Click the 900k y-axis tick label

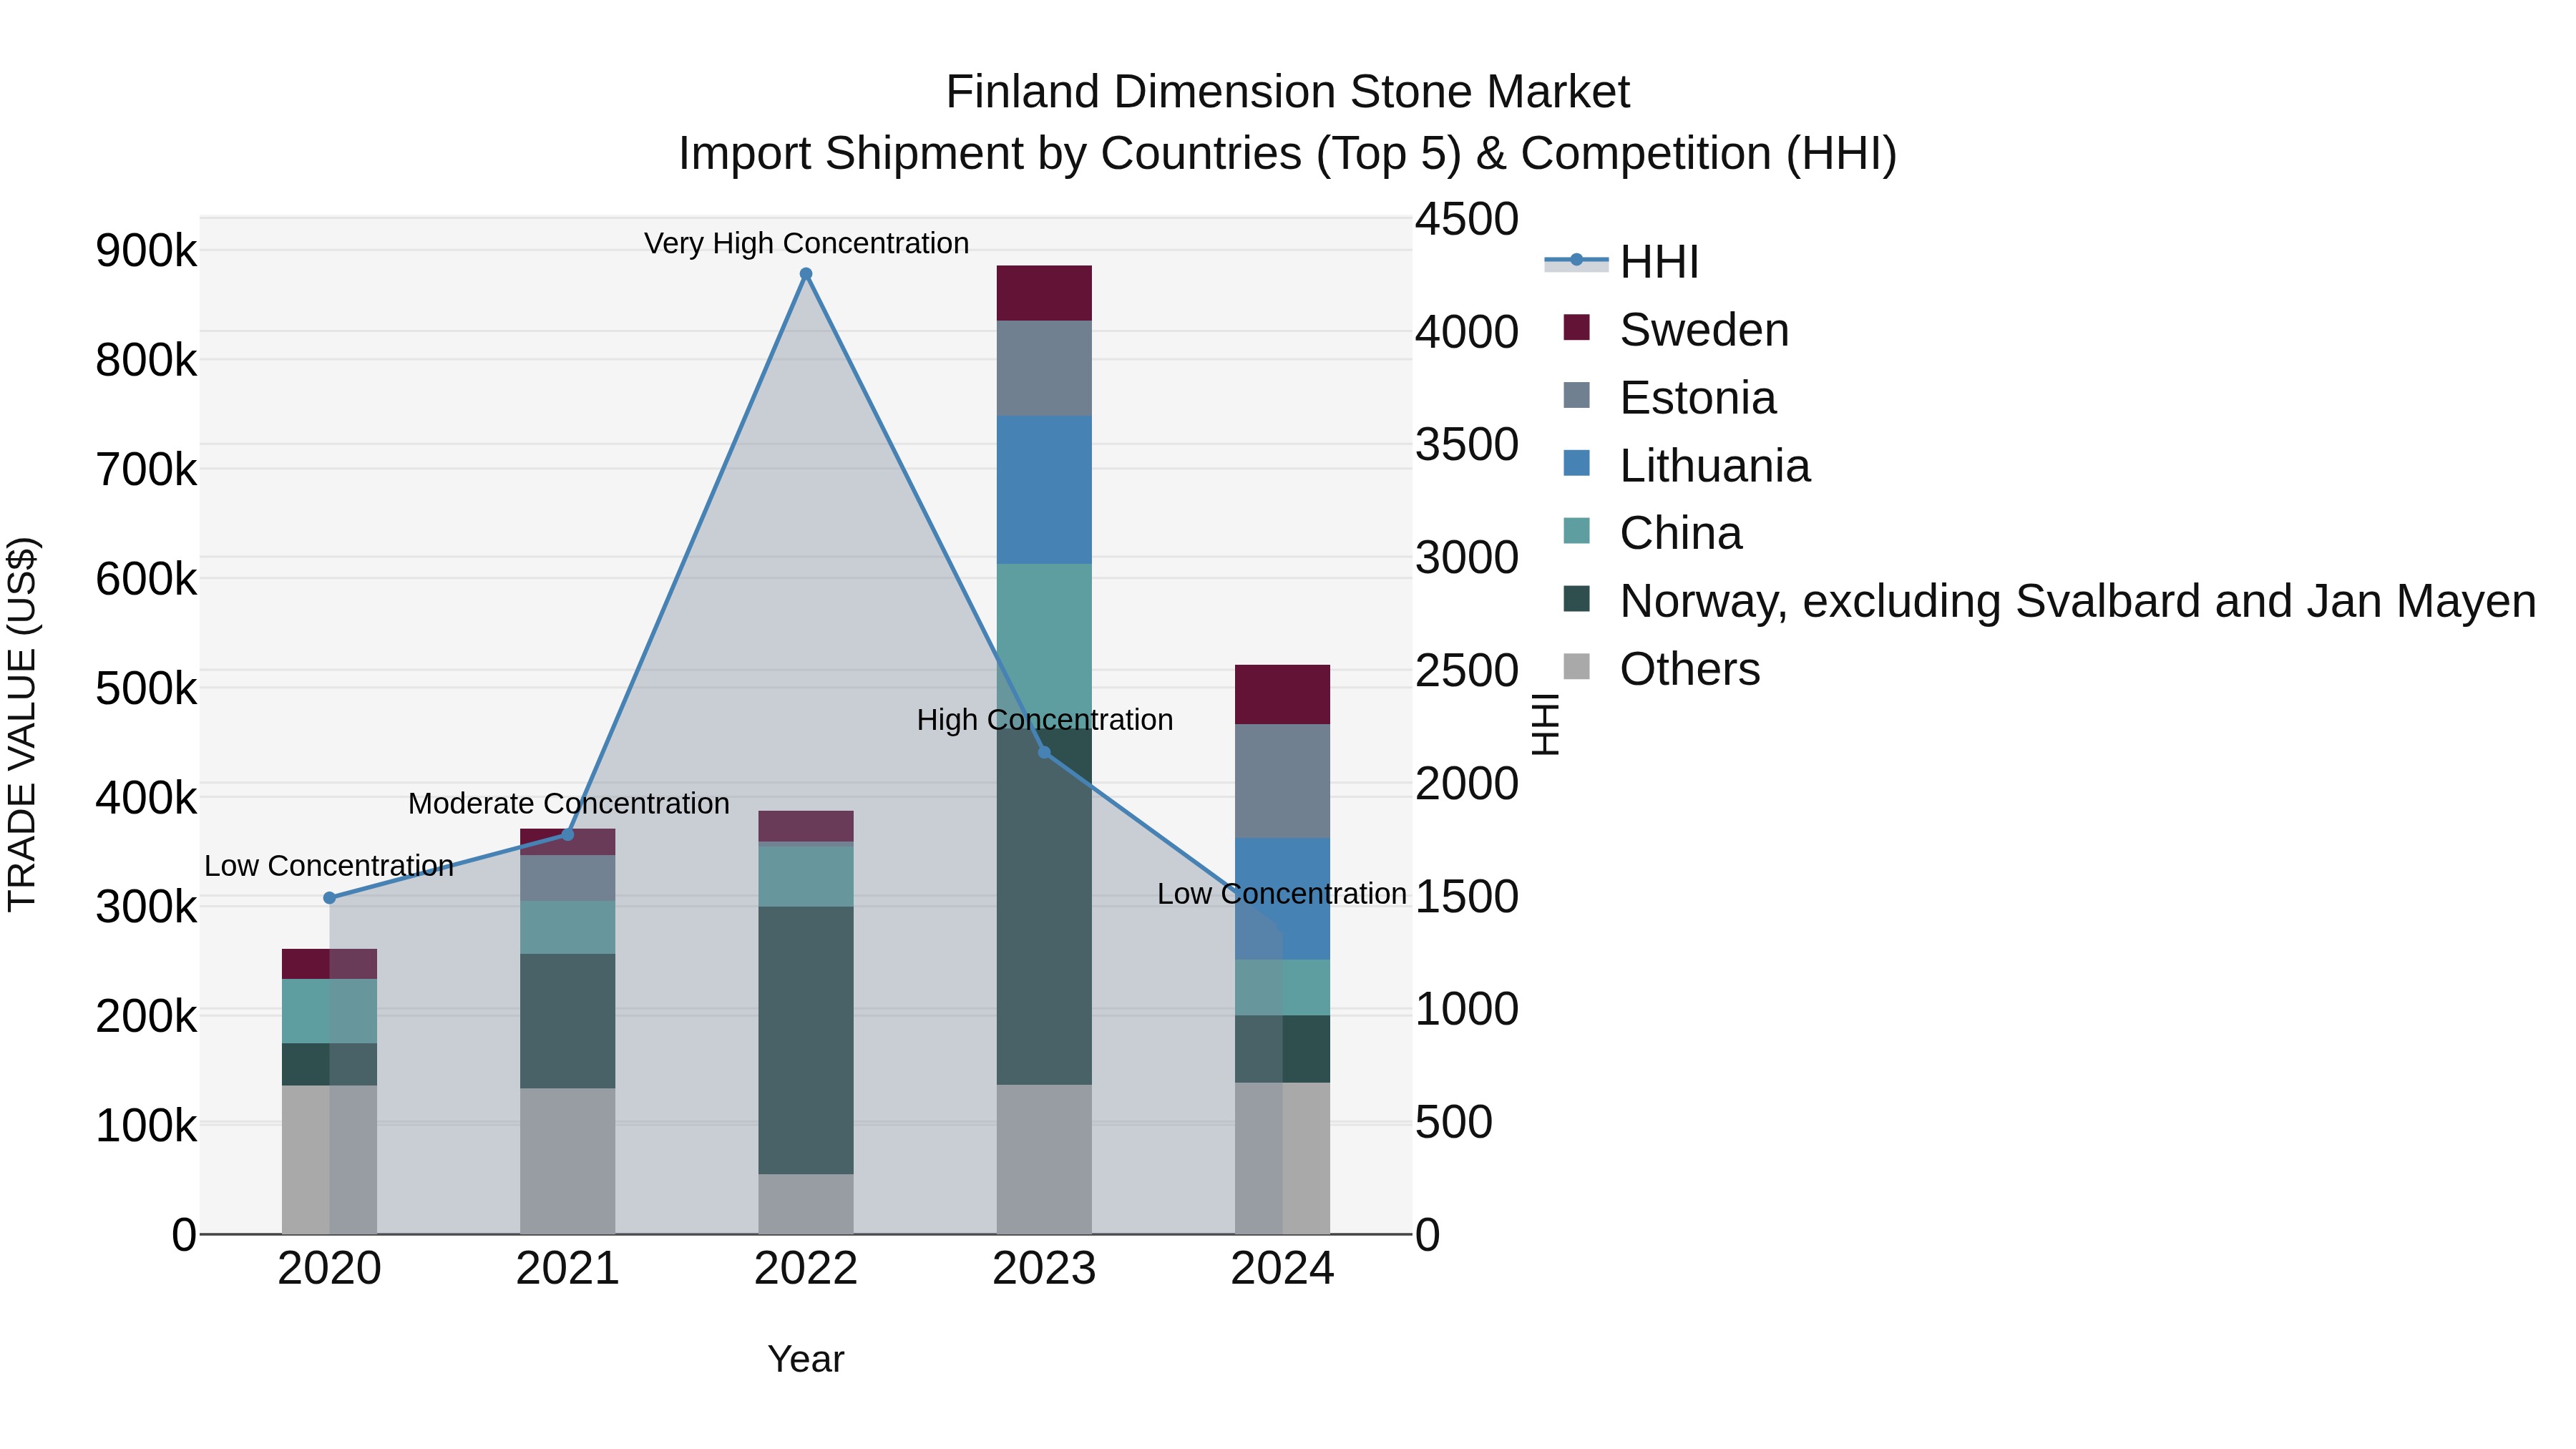pos(146,250)
